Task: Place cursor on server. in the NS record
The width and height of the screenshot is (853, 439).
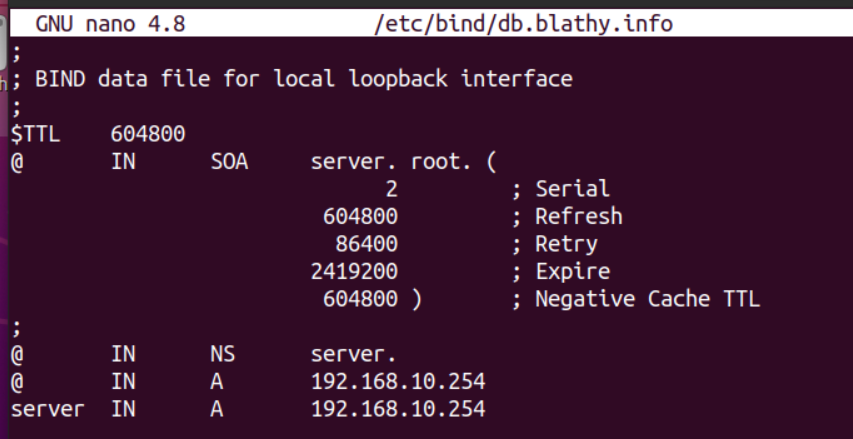Action: point(353,354)
